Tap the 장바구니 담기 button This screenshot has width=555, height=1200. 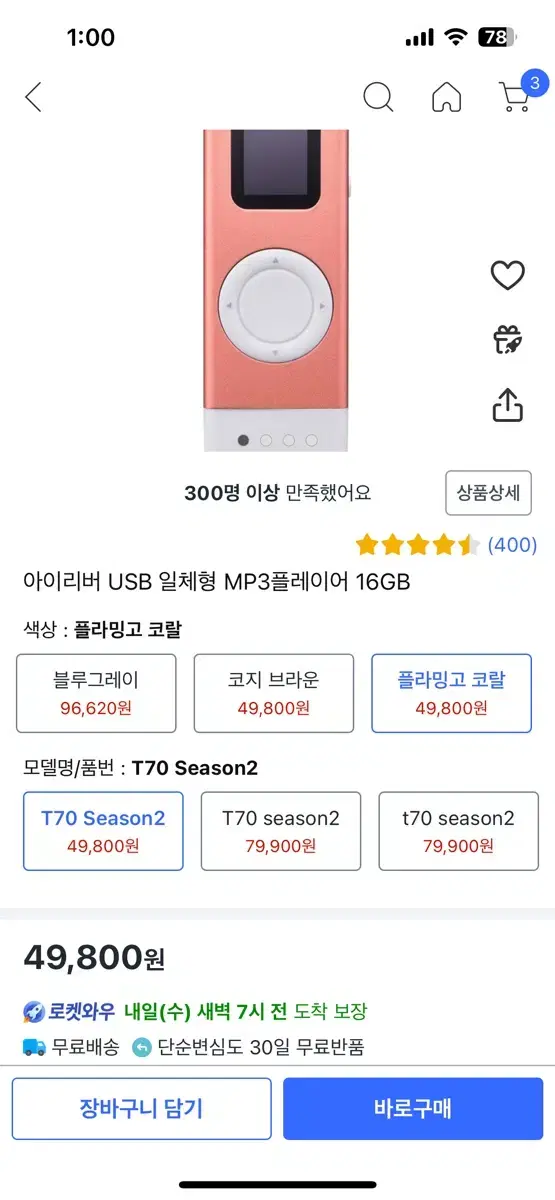(x=141, y=1108)
